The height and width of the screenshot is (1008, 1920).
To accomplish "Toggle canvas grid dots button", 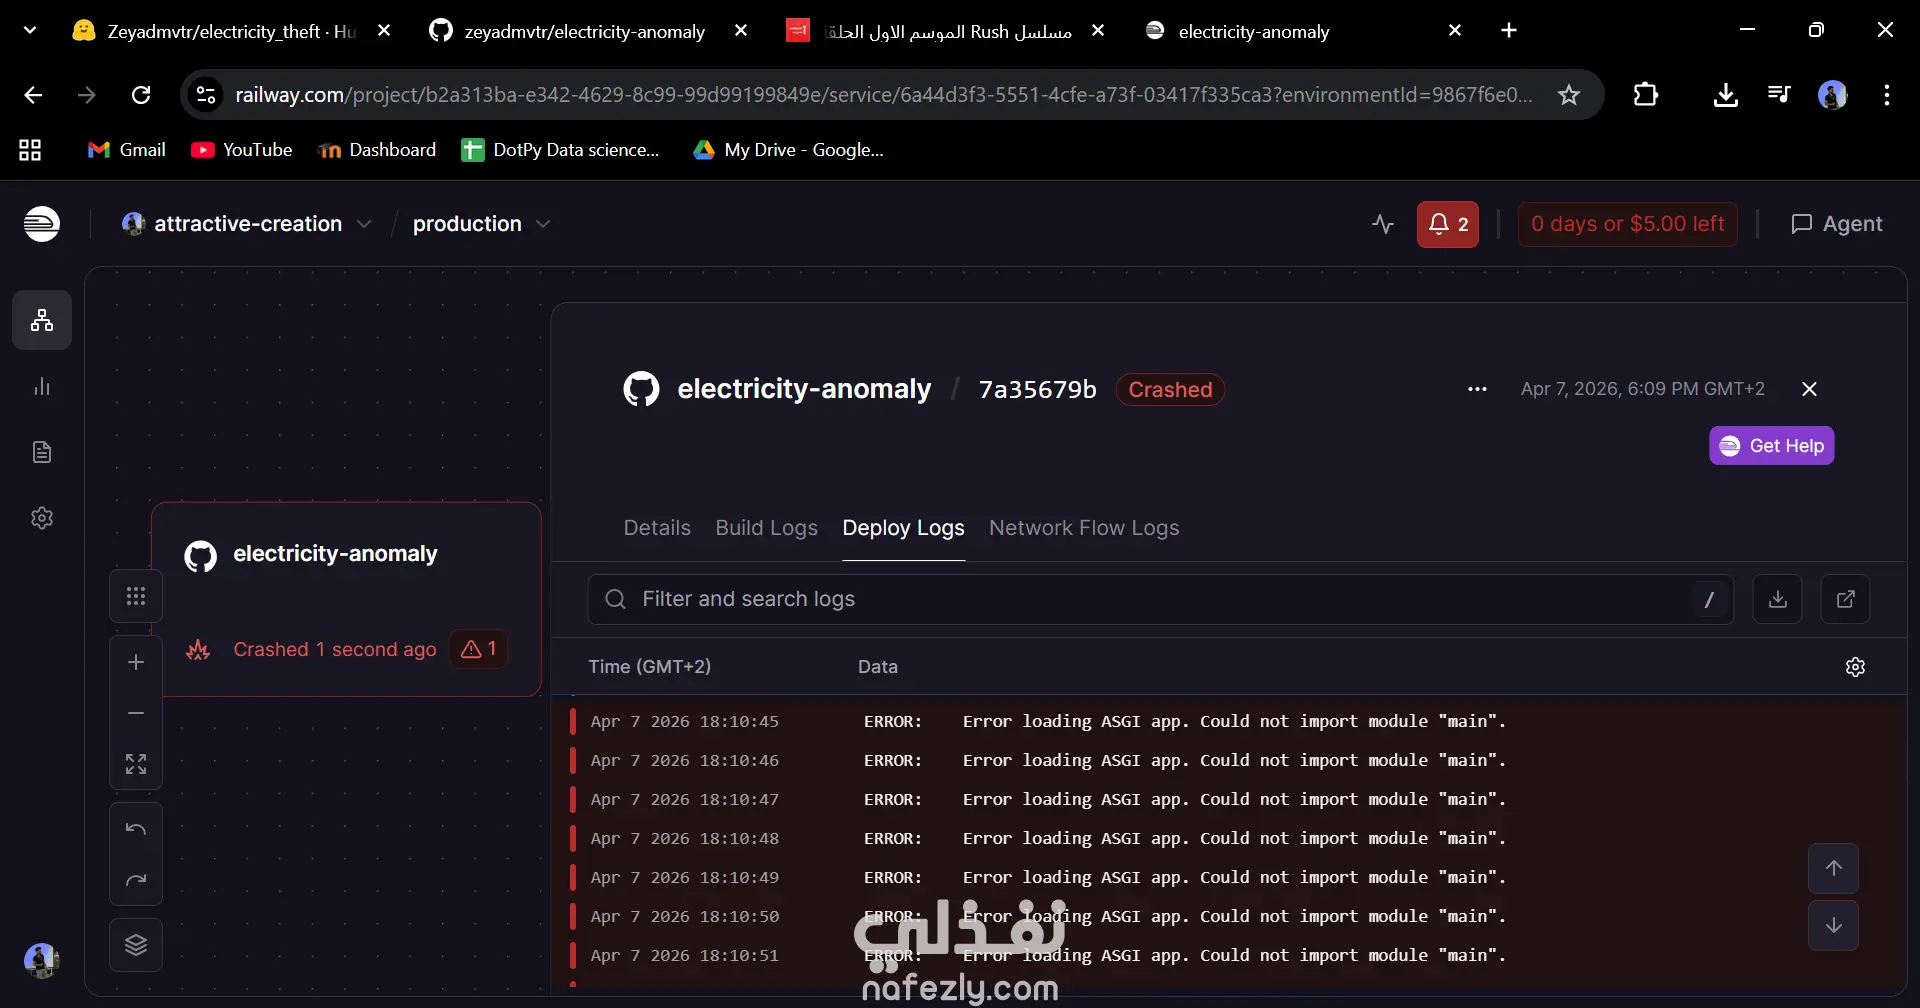I will pyautogui.click(x=136, y=597).
